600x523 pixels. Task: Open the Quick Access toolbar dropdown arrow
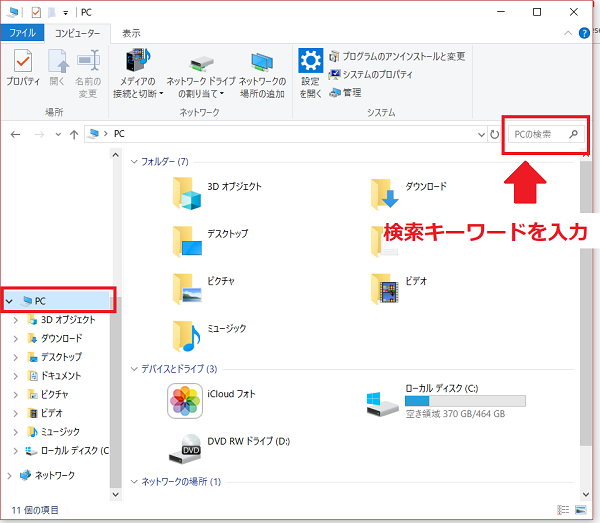(x=66, y=13)
